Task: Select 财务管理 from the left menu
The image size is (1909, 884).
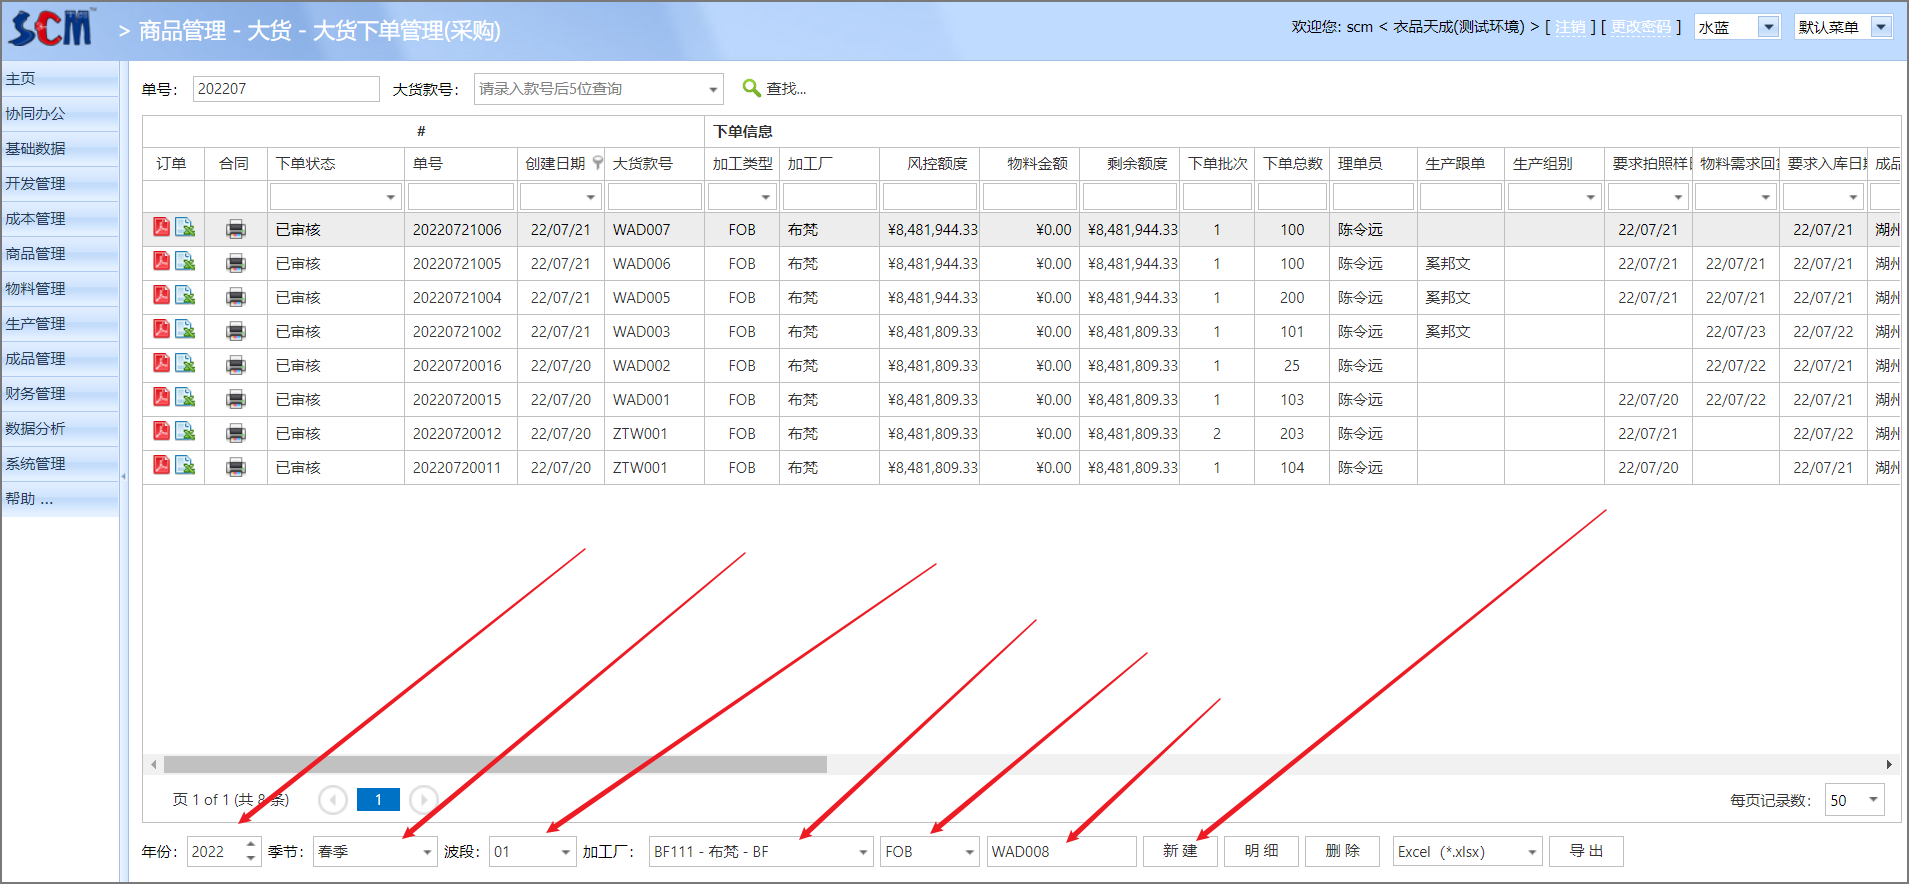Action: click(36, 394)
